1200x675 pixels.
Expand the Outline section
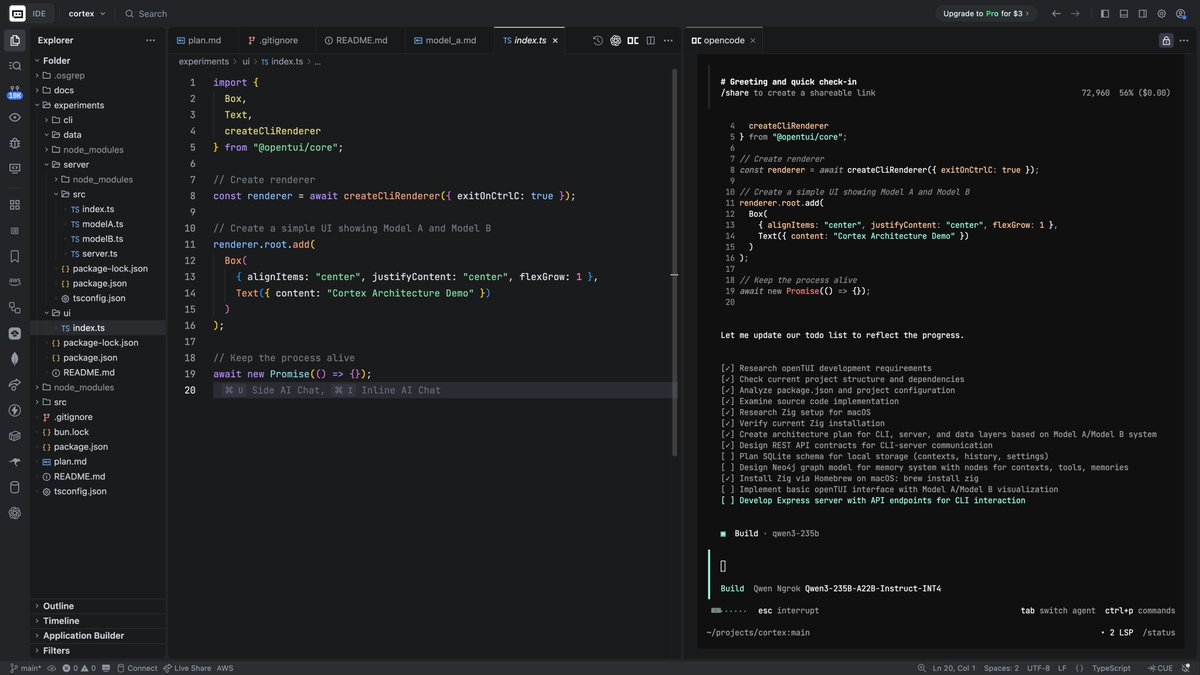[98, 606]
